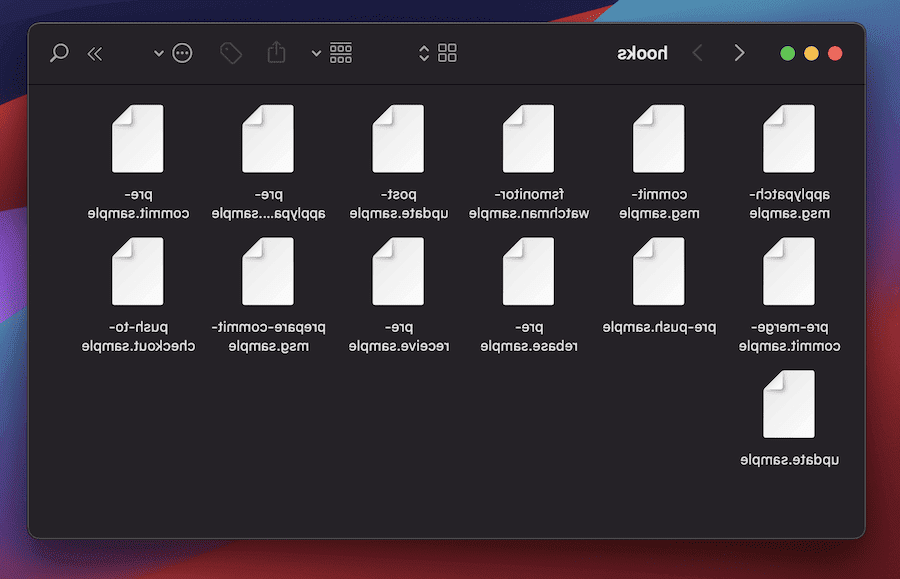Click the bright right-pointing navigation arrow

(739, 53)
